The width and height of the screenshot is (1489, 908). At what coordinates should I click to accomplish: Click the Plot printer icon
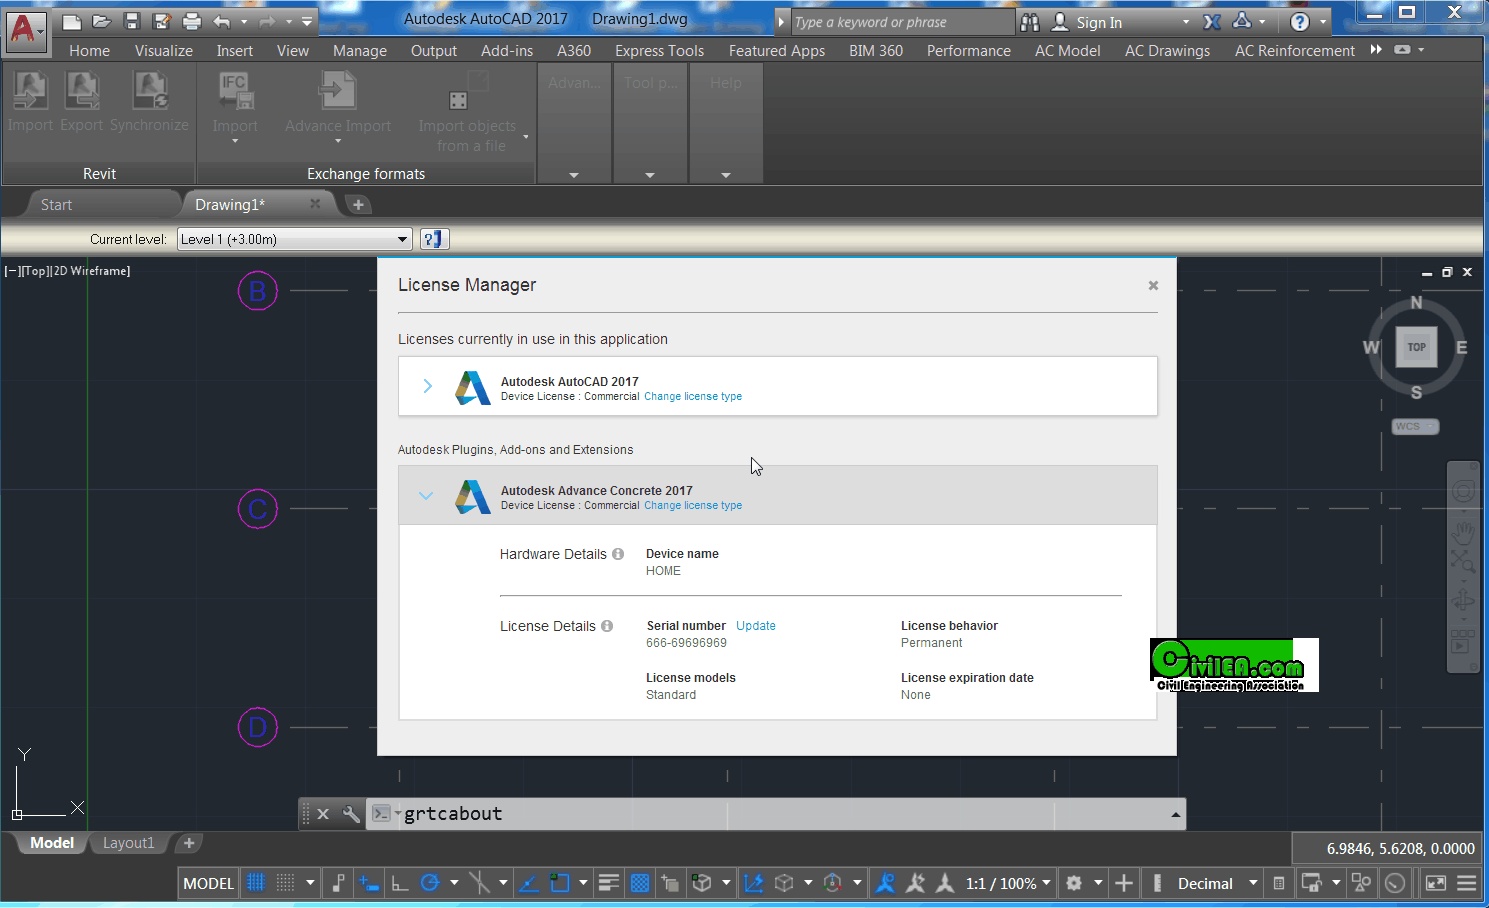(x=192, y=21)
